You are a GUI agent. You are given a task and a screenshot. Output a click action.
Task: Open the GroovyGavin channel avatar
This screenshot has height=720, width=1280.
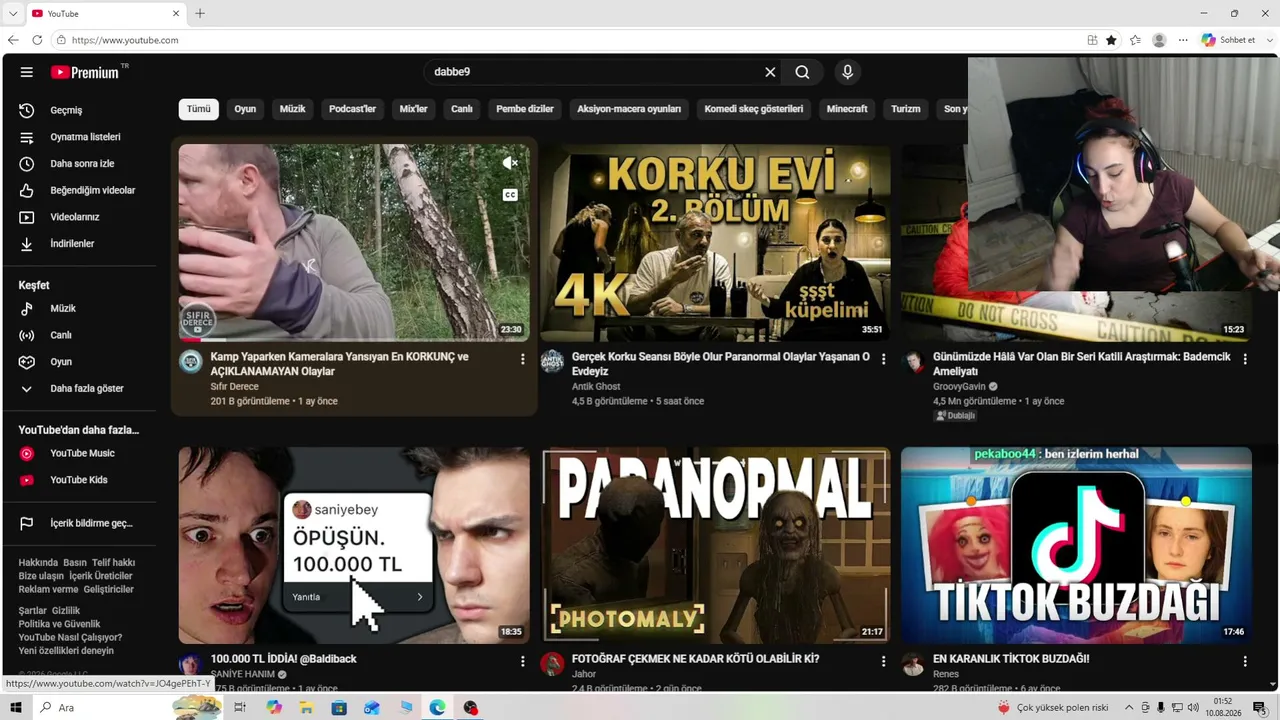point(913,362)
